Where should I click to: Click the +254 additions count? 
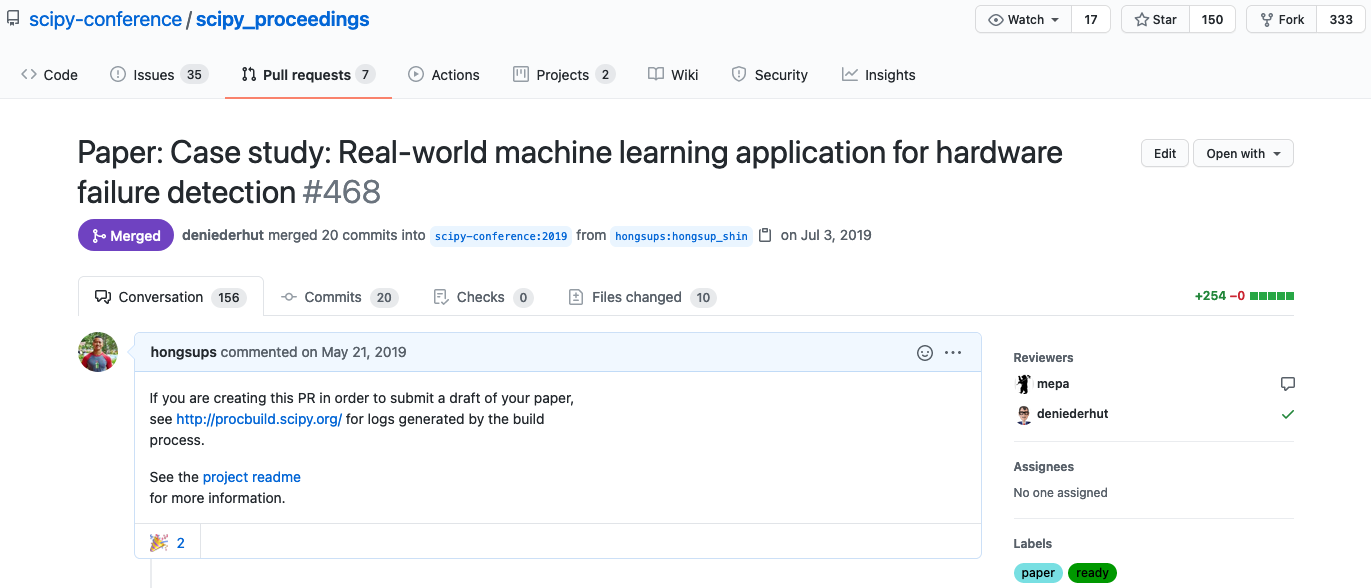(1210, 297)
